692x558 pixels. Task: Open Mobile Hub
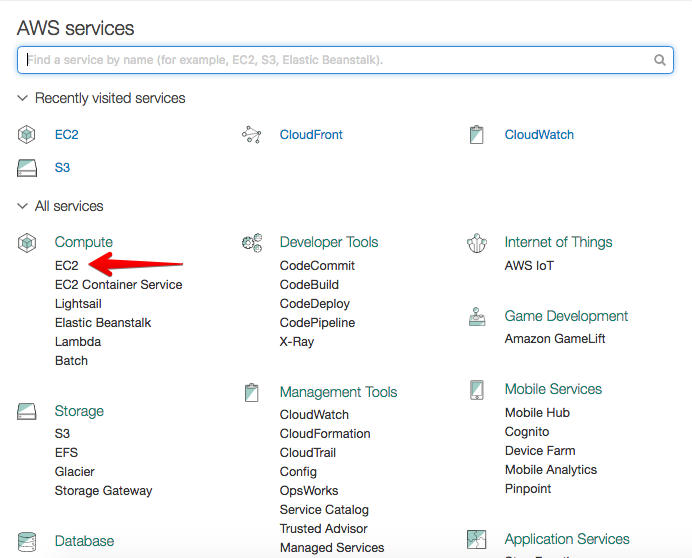[537, 412]
